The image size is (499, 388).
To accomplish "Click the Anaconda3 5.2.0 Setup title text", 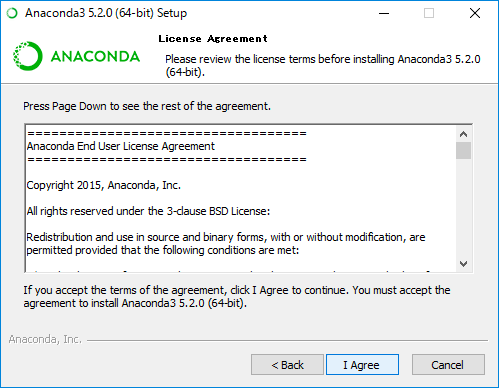I will [106, 13].
